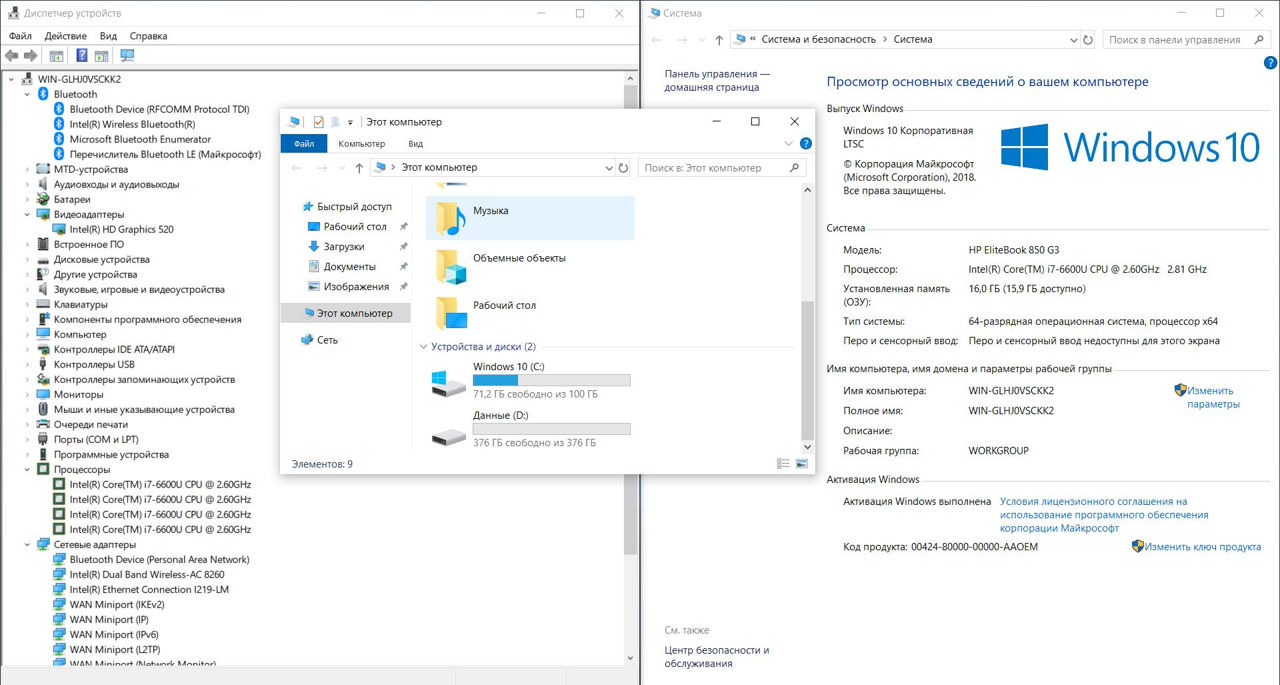Select Intel(R) HD Graphics 520 adapter
The width and height of the screenshot is (1280, 685).
coord(121,229)
